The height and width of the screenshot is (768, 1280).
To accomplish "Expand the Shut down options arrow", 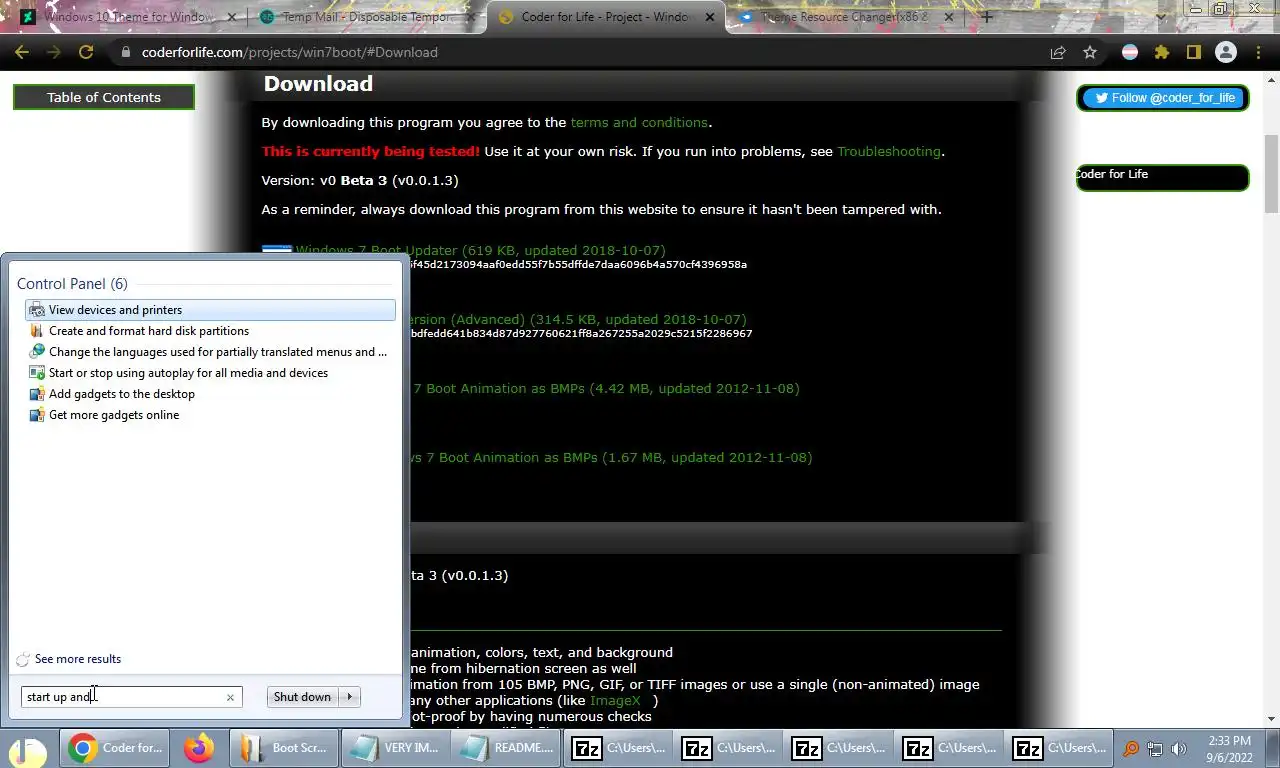I will [x=350, y=697].
